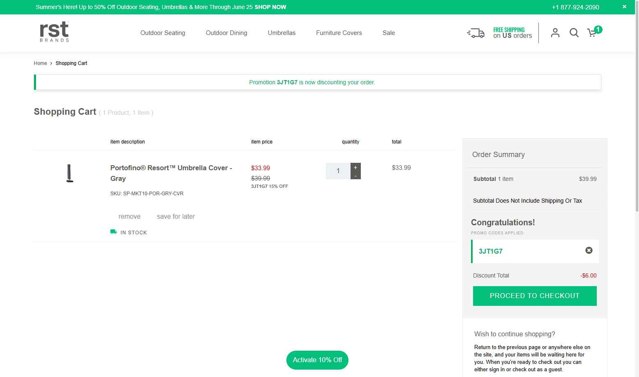Click the quantity input field
This screenshot has width=639, height=377.
tap(338, 171)
